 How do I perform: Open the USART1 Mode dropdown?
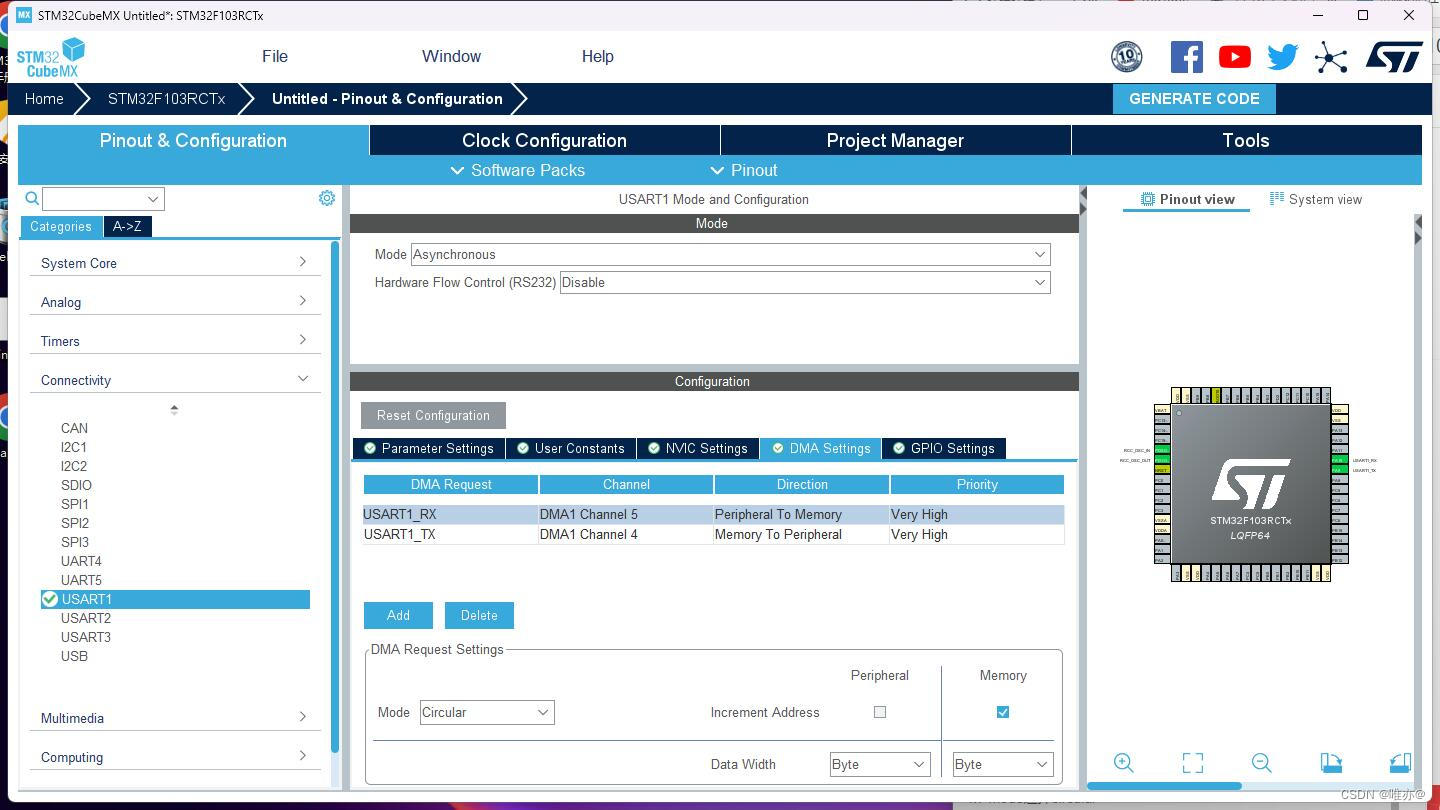(x=730, y=255)
